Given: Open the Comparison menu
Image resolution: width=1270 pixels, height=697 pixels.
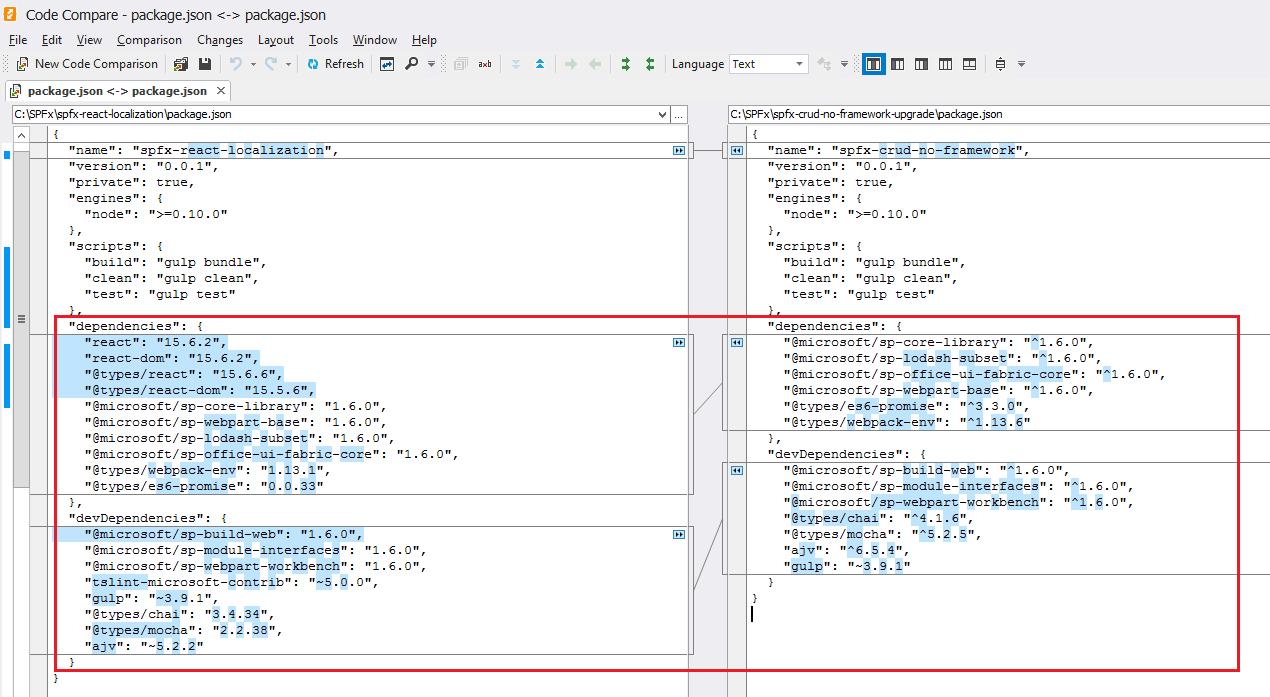Looking at the screenshot, I should click(149, 40).
